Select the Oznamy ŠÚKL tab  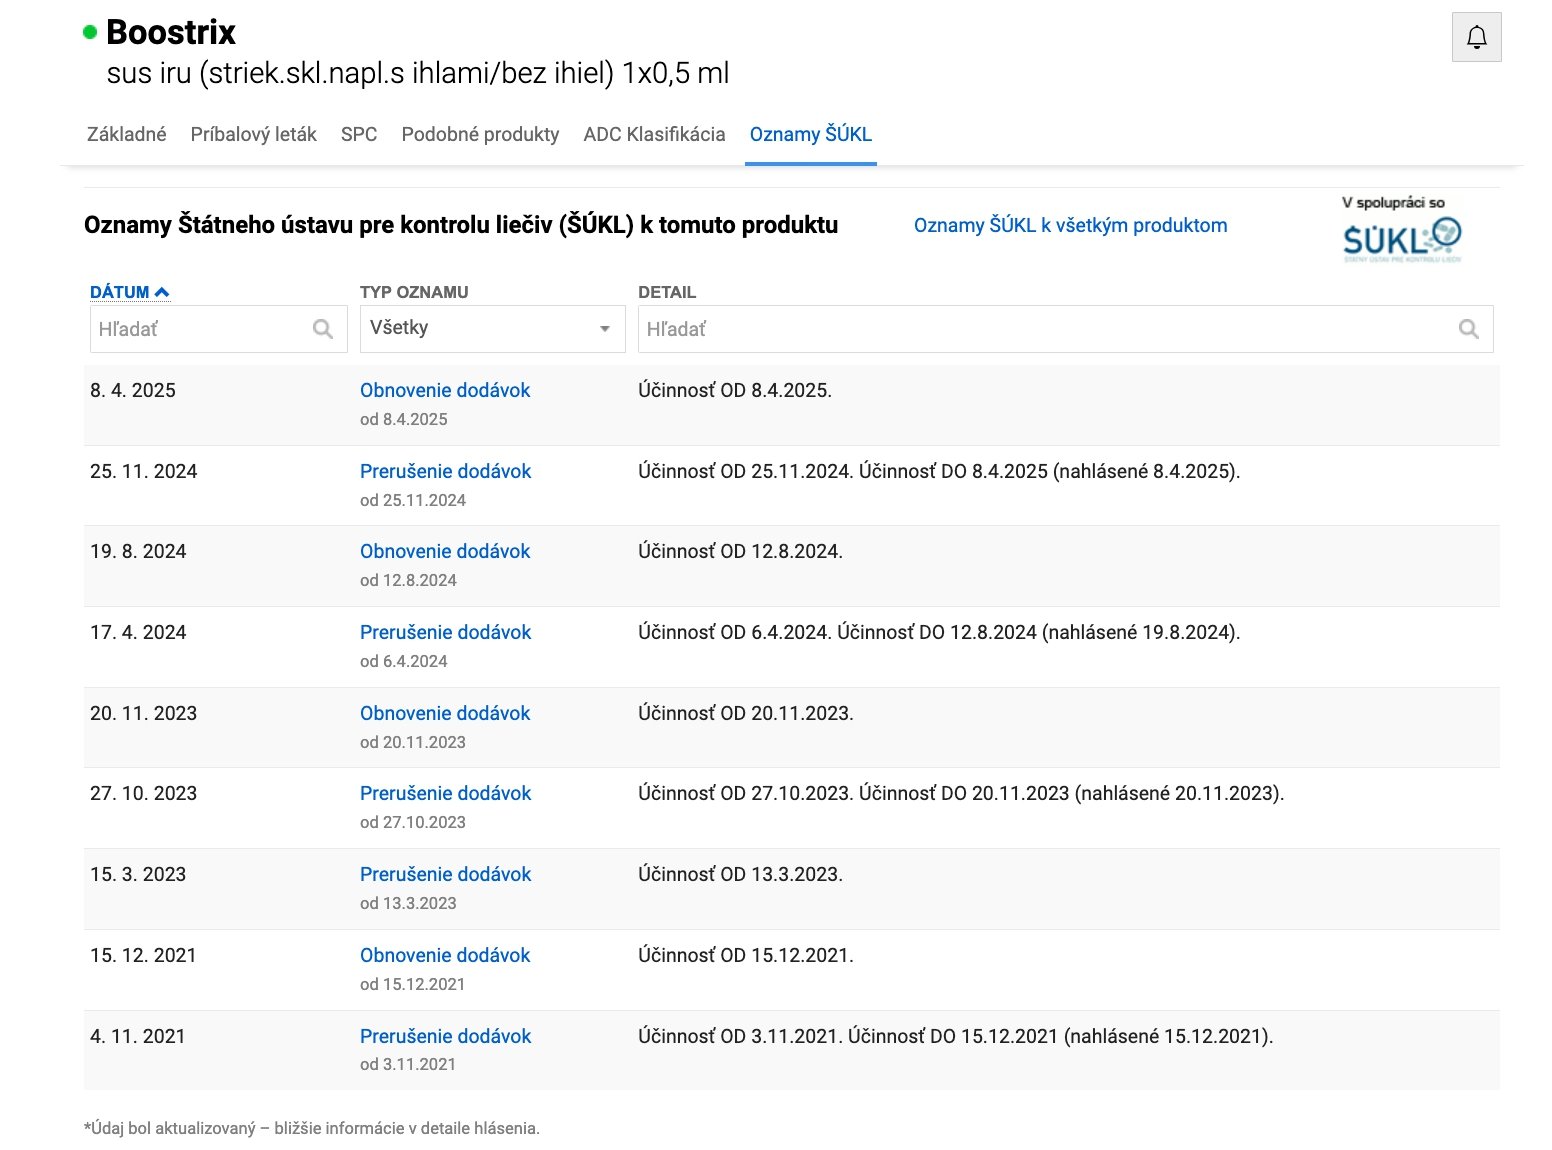tap(811, 134)
